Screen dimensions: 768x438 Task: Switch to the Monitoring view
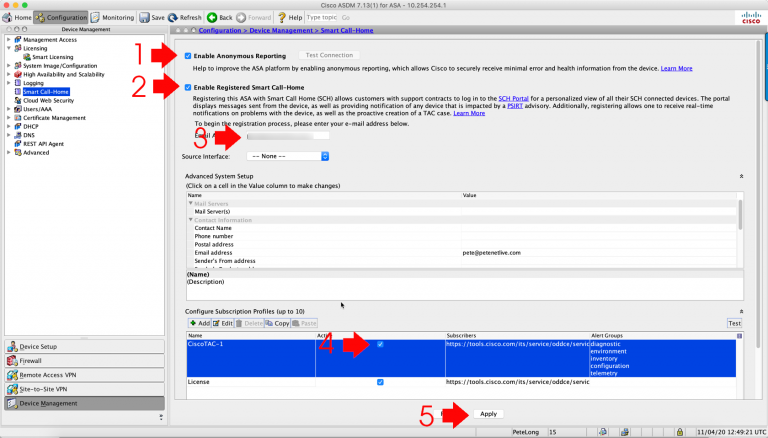click(x=112, y=17)
